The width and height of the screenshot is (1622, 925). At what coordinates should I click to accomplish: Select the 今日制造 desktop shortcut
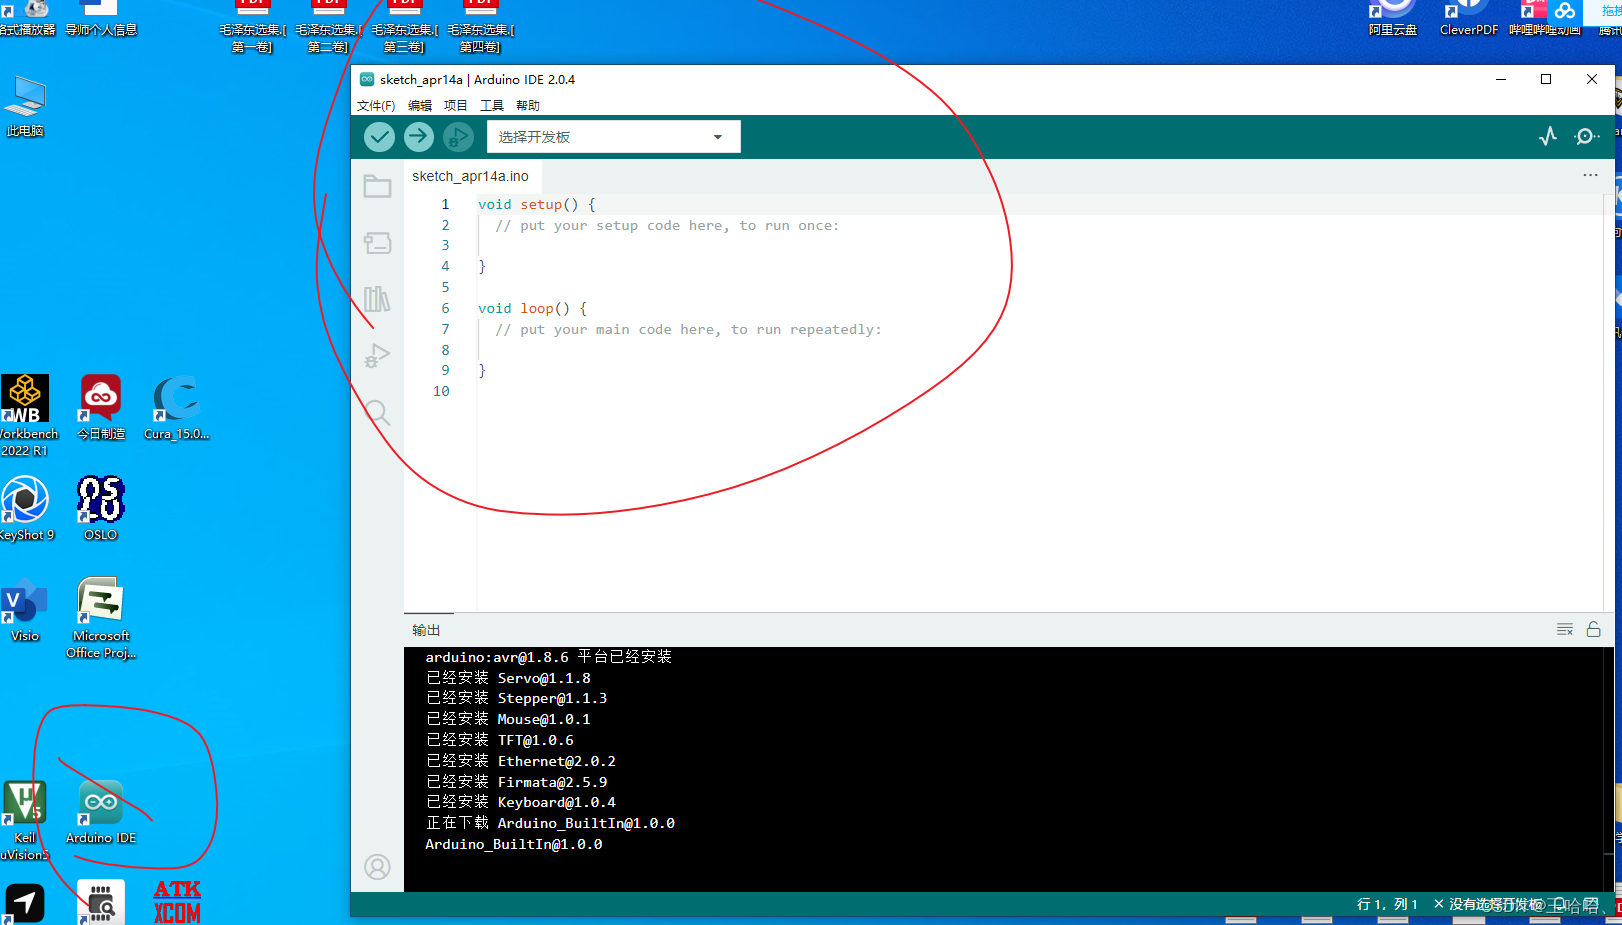point(101,408)
